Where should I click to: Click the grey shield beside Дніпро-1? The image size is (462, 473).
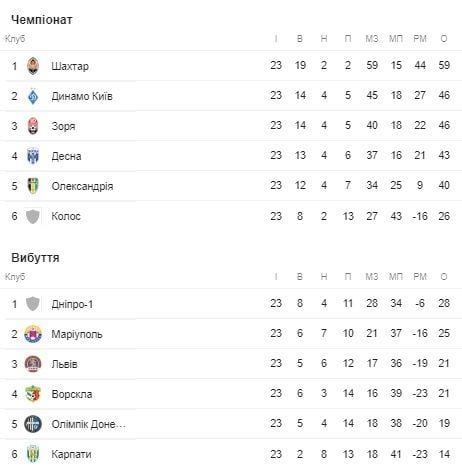(33, 304)
